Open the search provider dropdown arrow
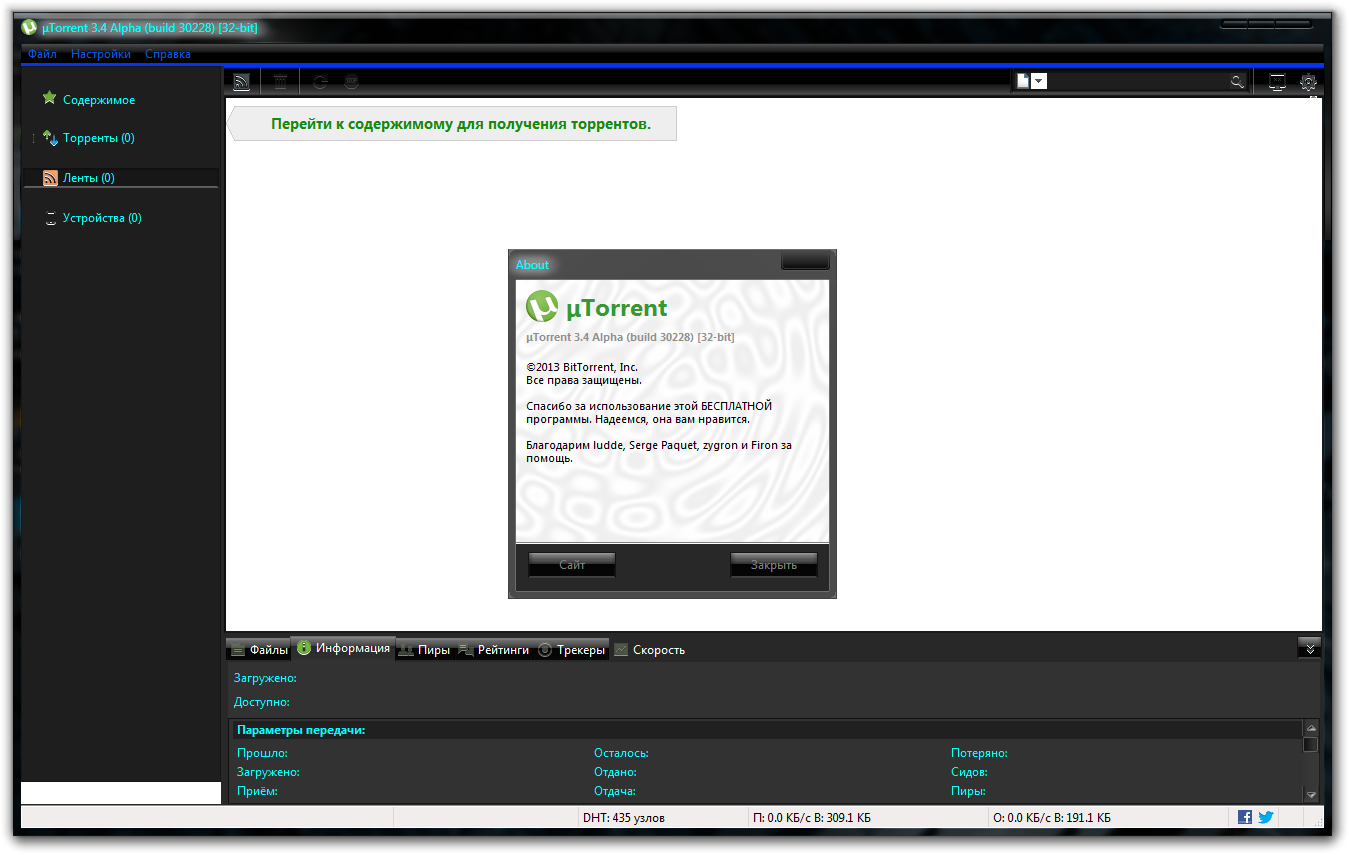1349x855 pixels. click(x=1039, y=82)
